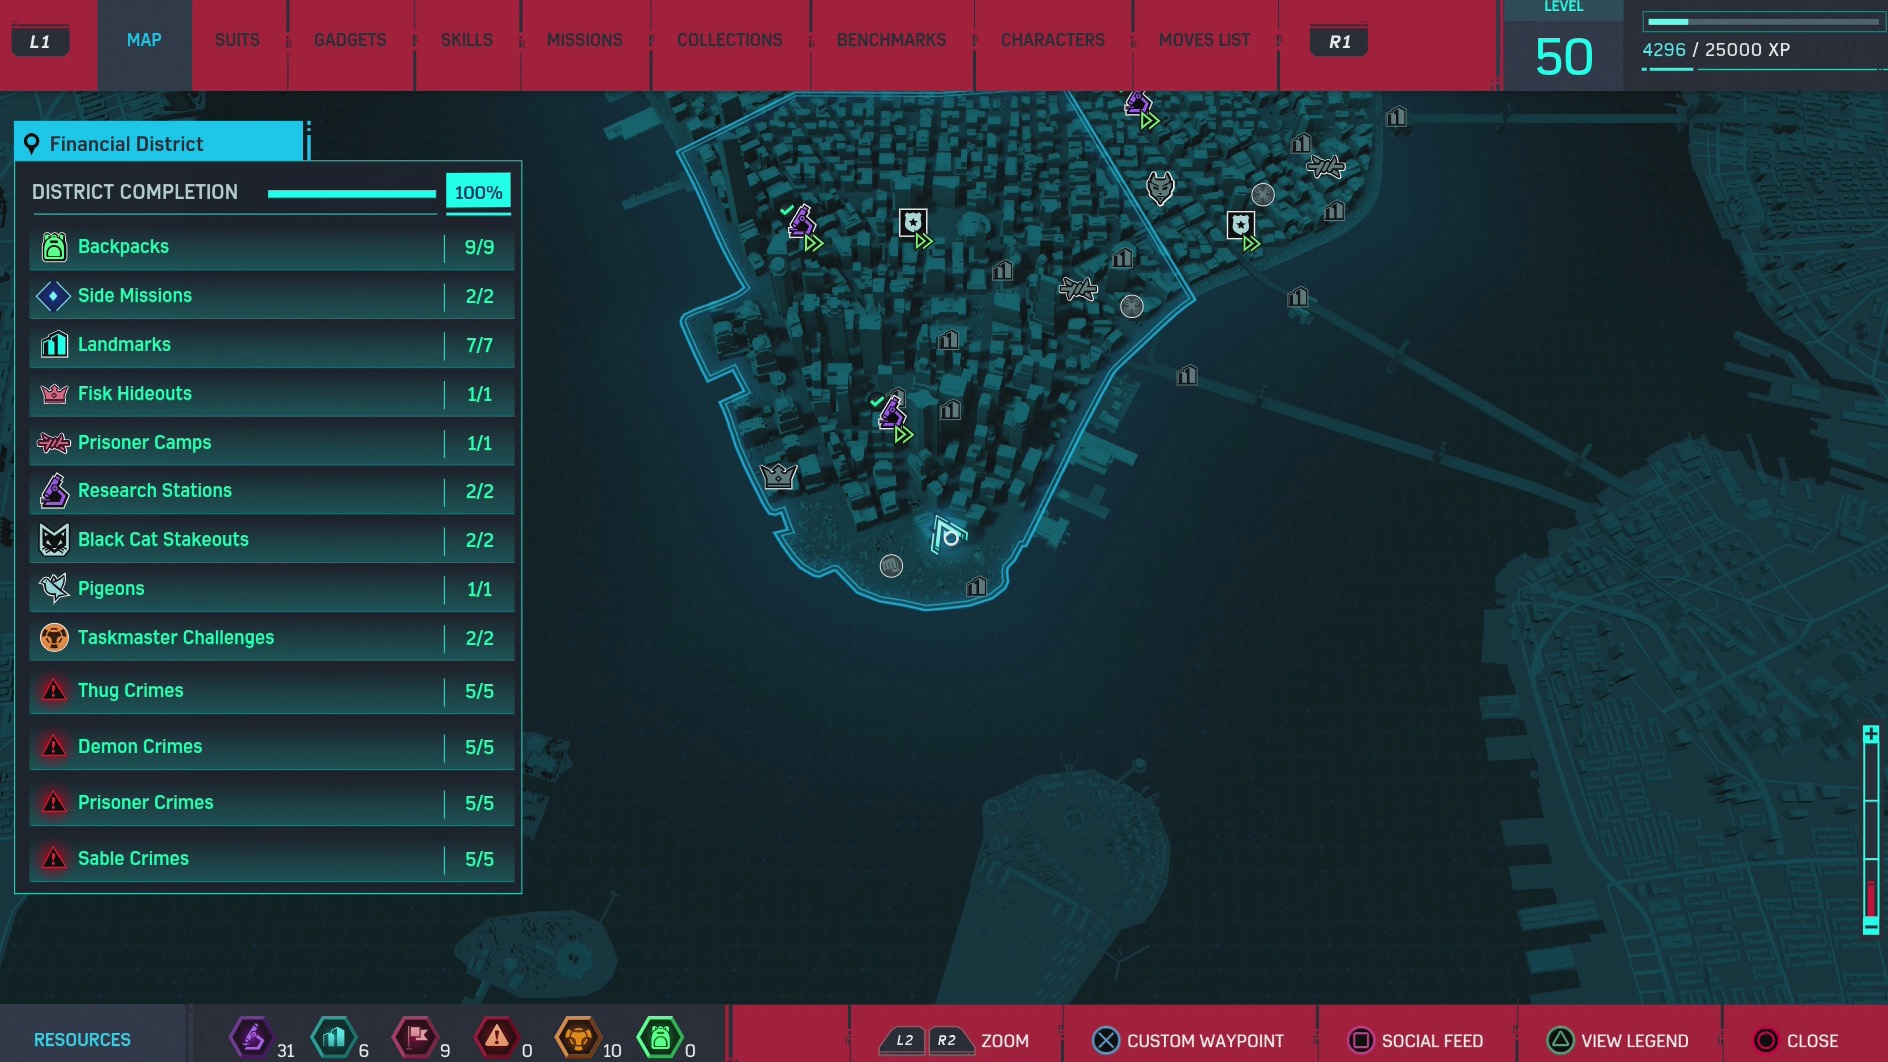Click the crime token resource icon

pyautogui.click(x=497, y=1038)
